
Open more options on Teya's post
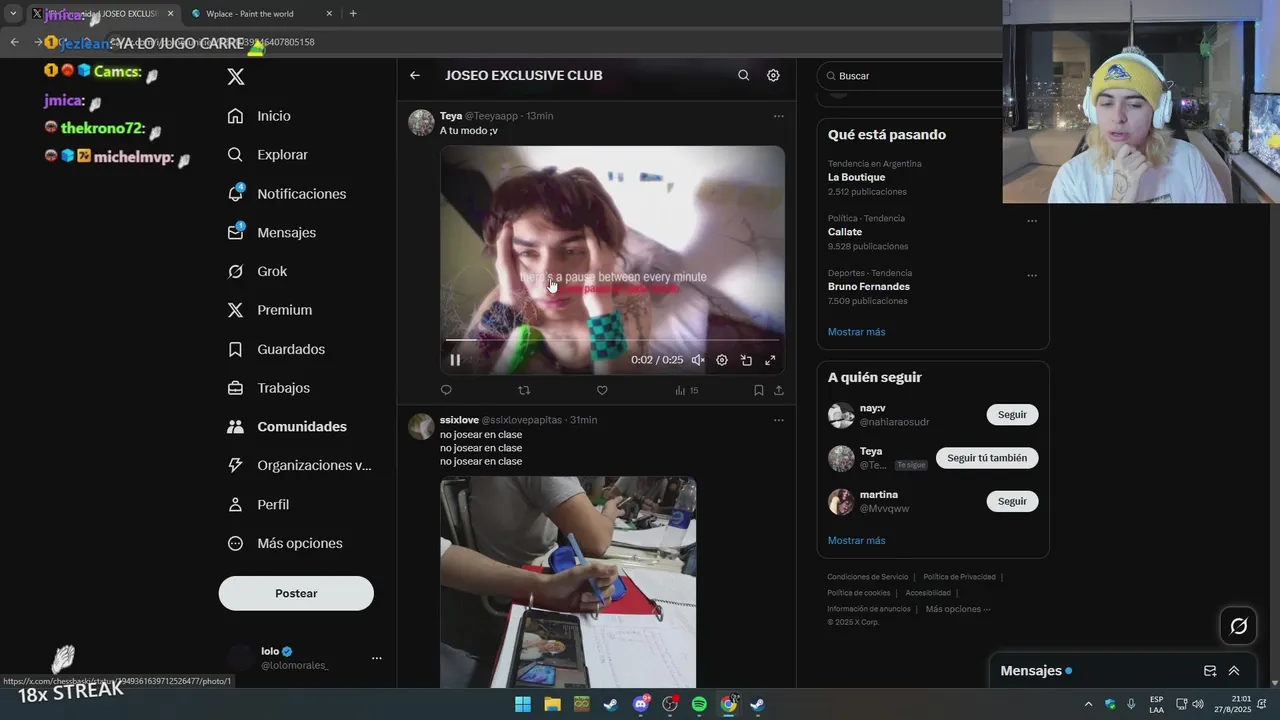(x=778, y=116)
